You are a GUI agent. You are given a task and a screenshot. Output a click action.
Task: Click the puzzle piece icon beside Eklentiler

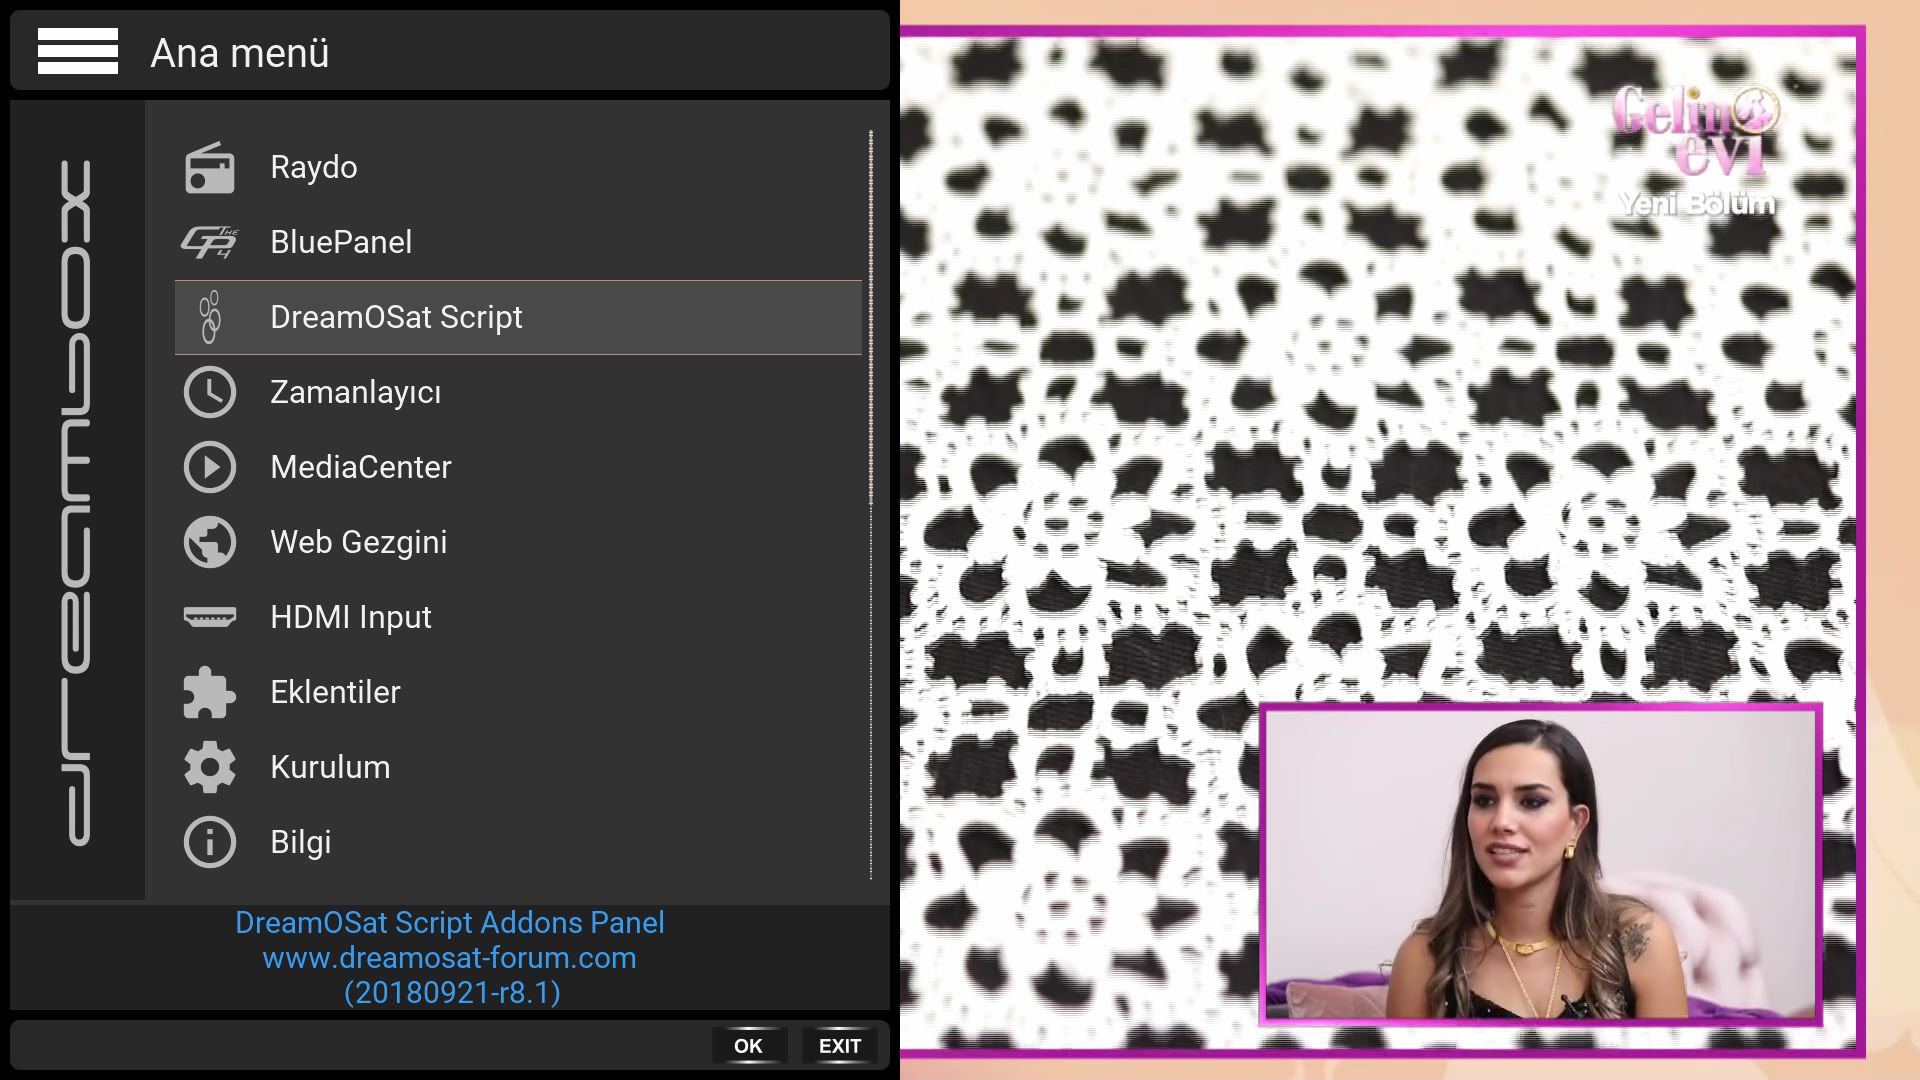(210, 692)
